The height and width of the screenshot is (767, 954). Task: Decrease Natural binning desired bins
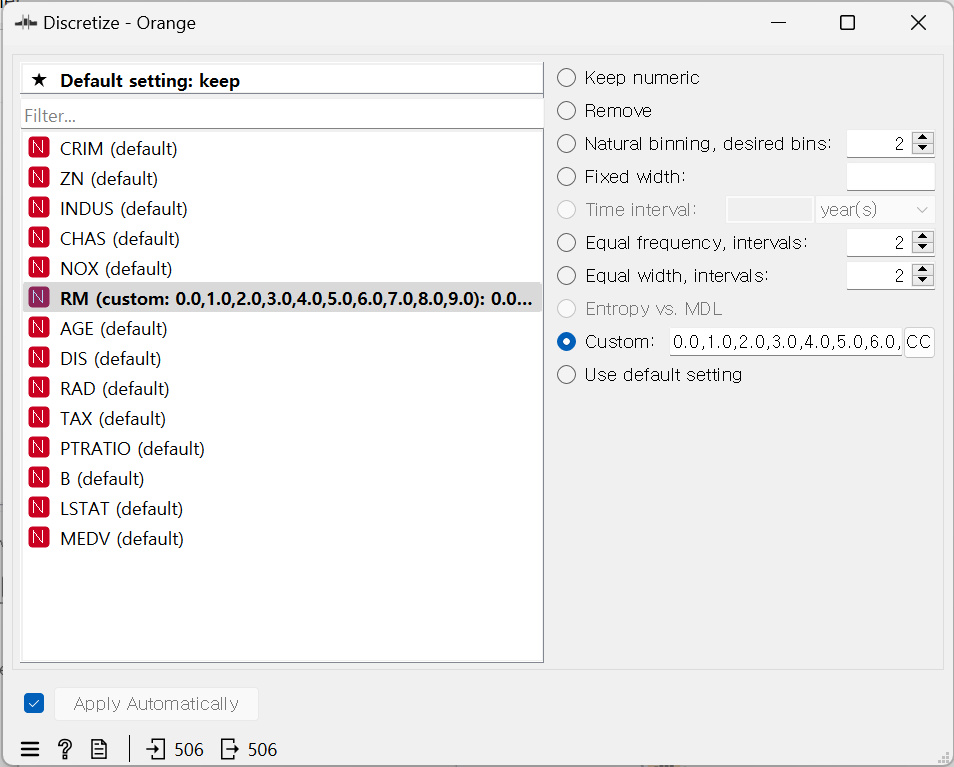tap(922, 149)
